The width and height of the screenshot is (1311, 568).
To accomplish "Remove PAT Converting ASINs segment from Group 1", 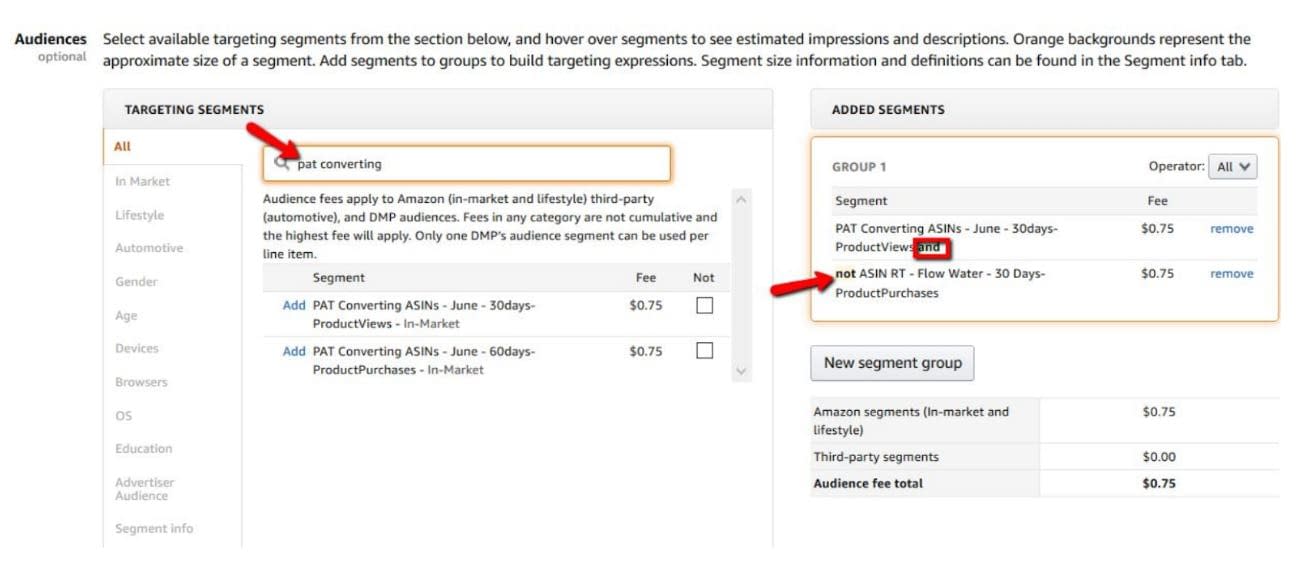I will click(x=1231, y=229).
